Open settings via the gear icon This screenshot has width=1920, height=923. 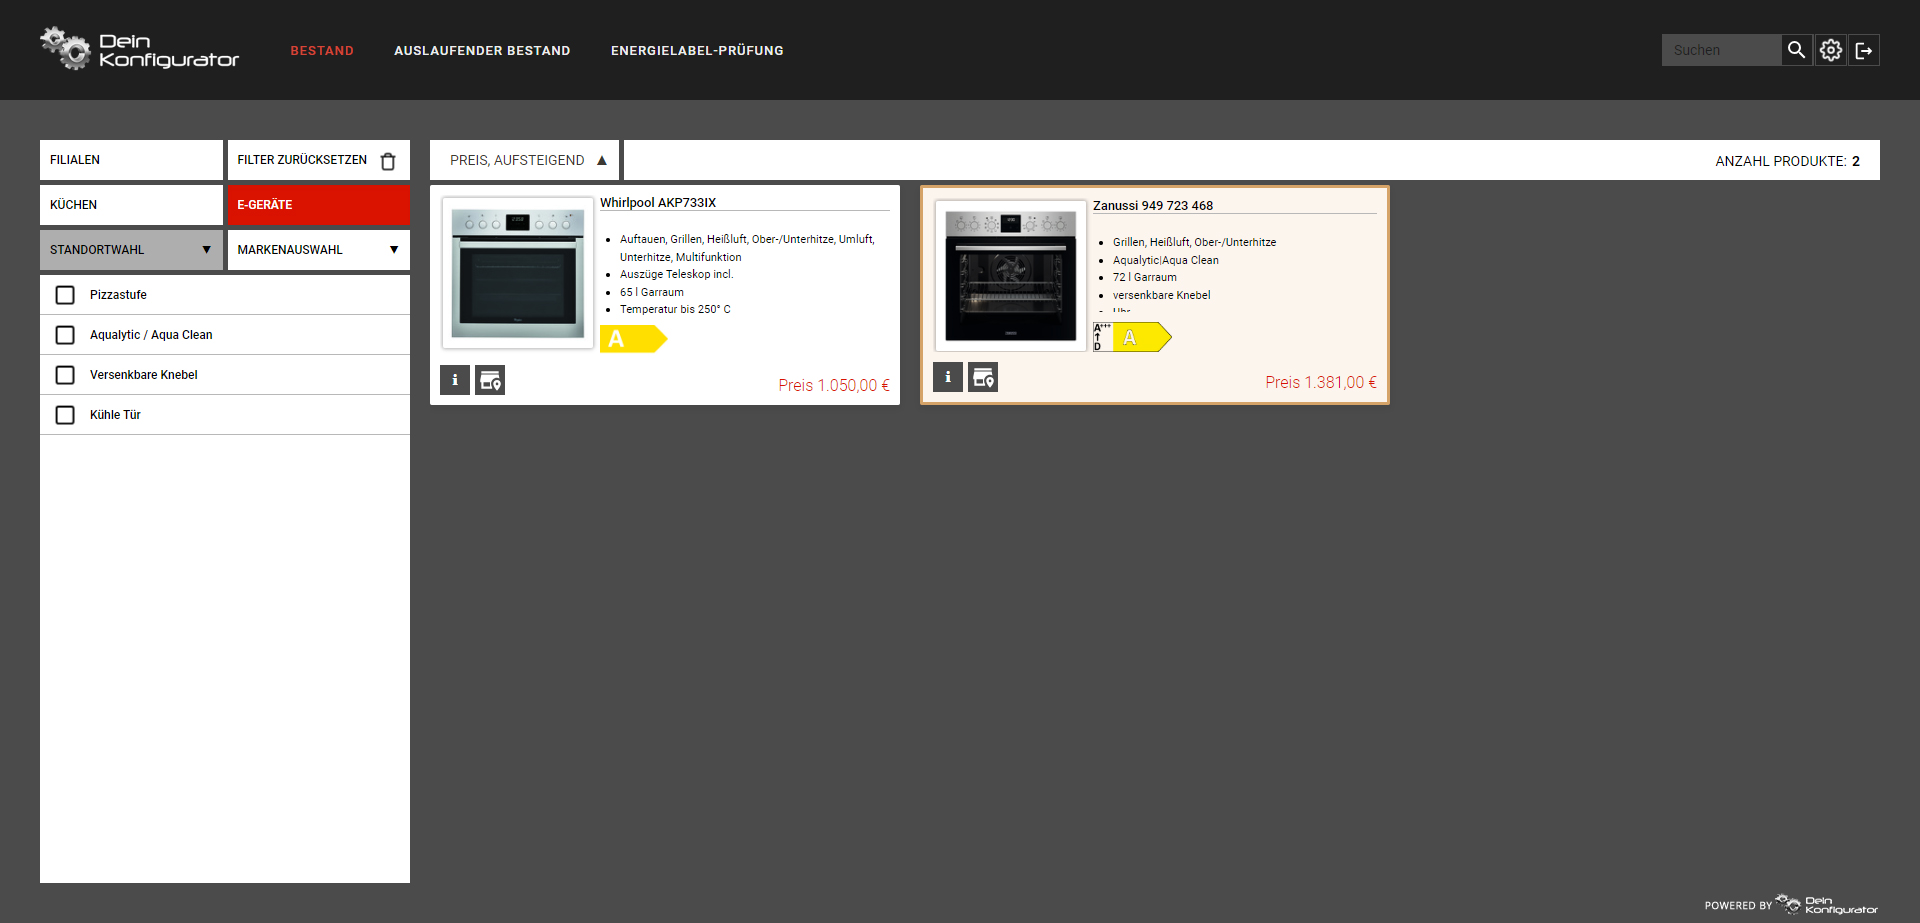tap(1830, 50)
